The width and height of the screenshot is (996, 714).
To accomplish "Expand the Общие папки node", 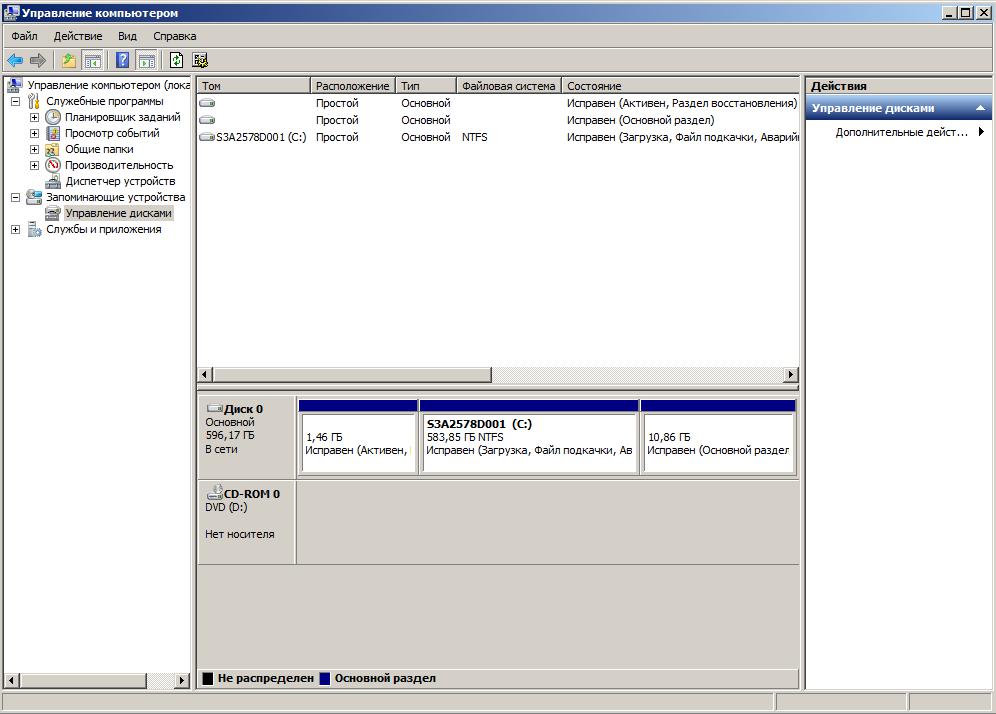I will 34,149.
